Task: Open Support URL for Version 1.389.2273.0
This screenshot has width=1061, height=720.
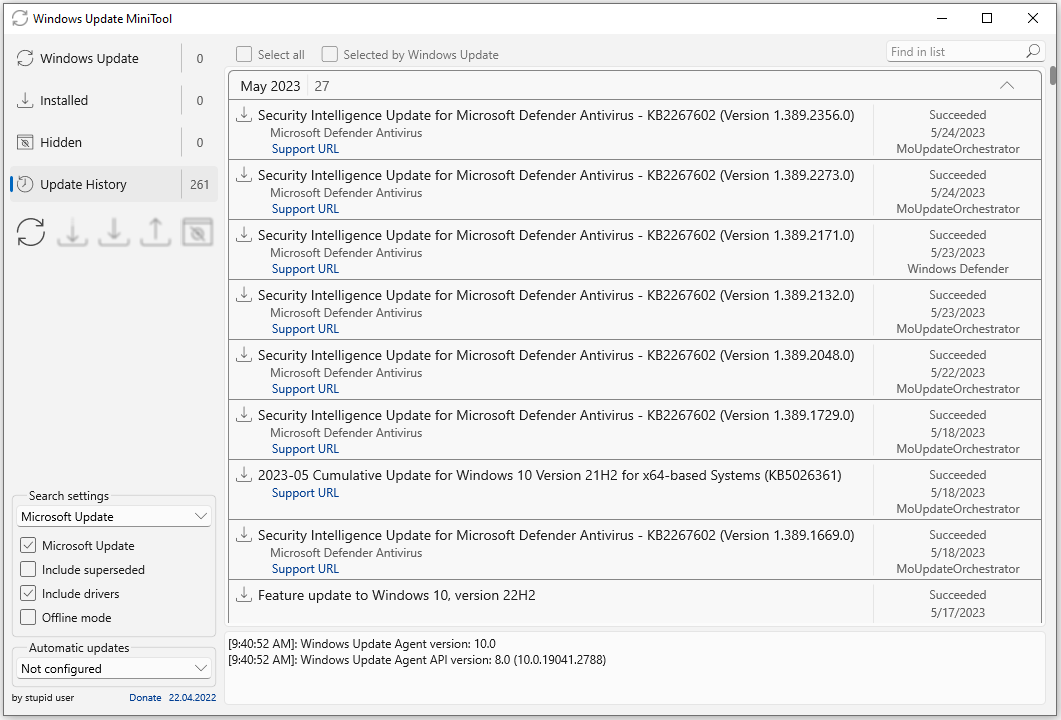Action: point(305,209)
